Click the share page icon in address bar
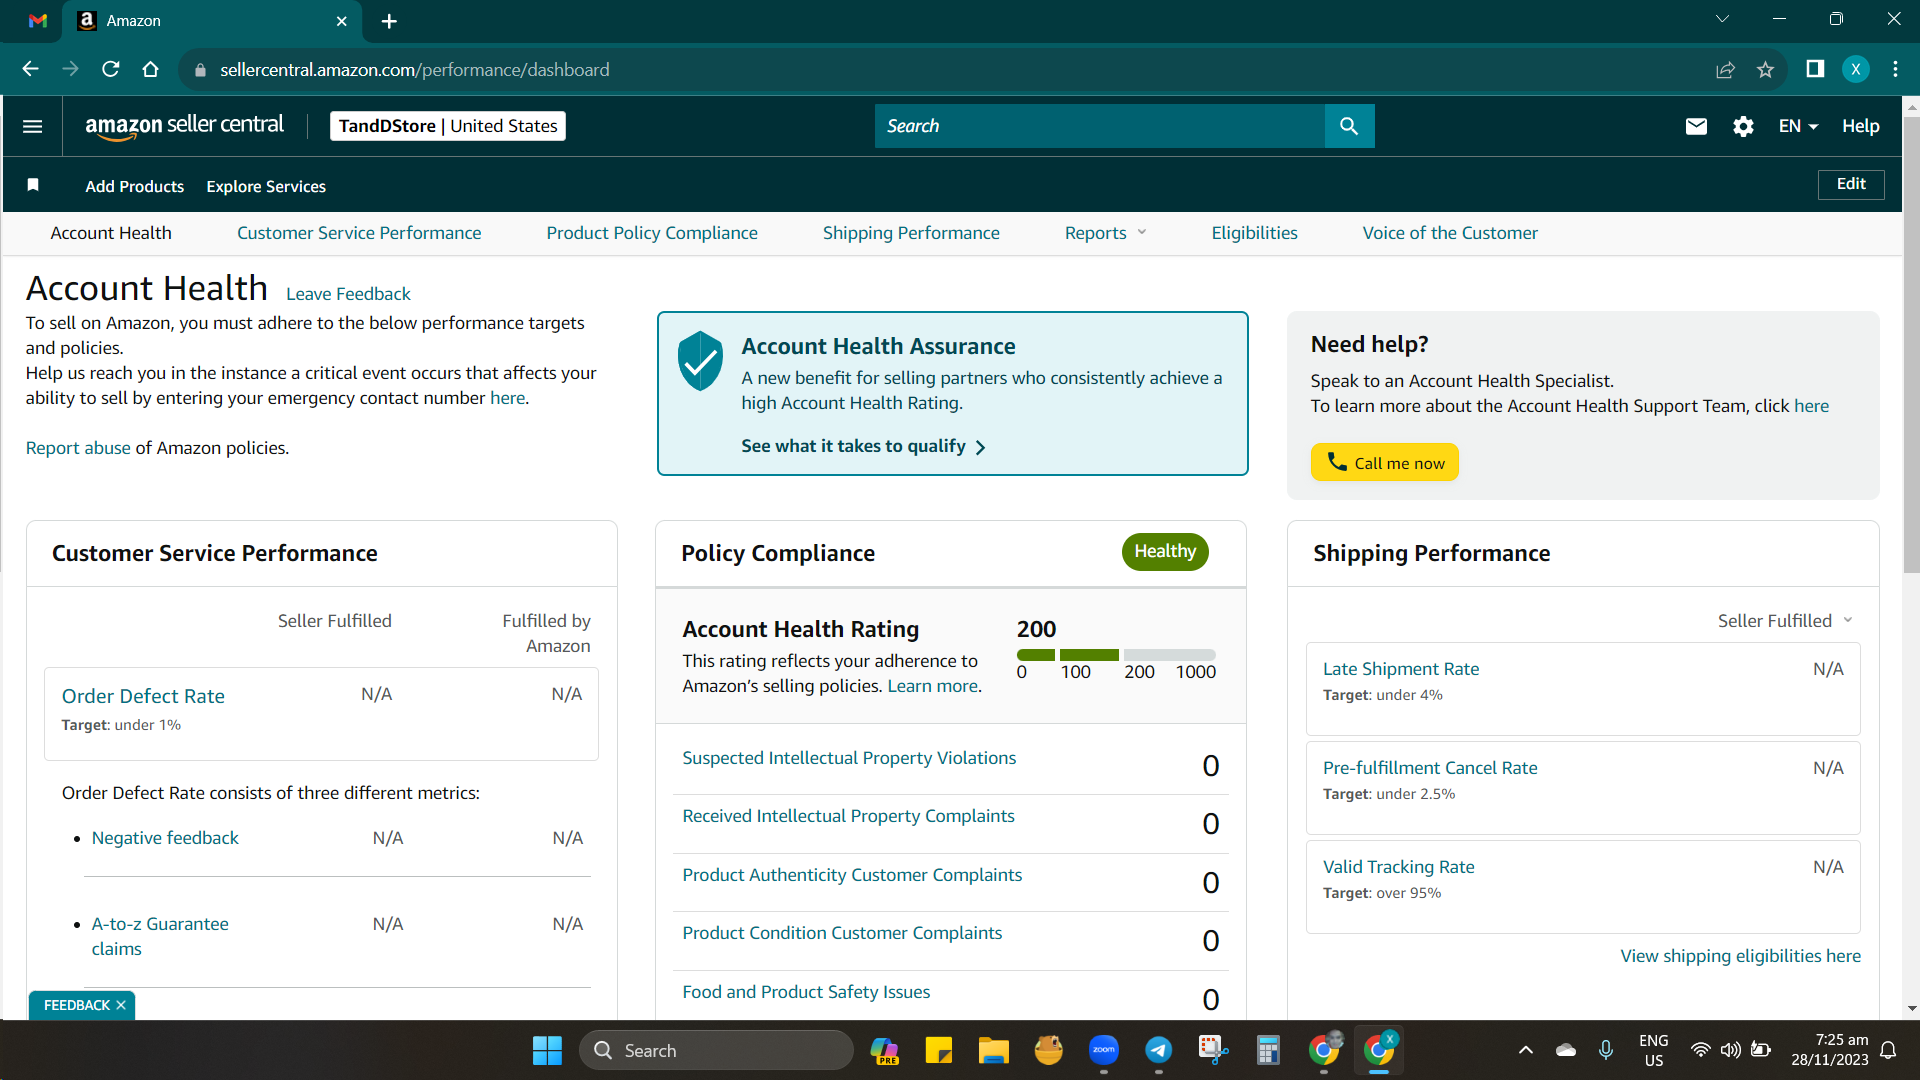1920x1080 pixels. click(1725, 69)
